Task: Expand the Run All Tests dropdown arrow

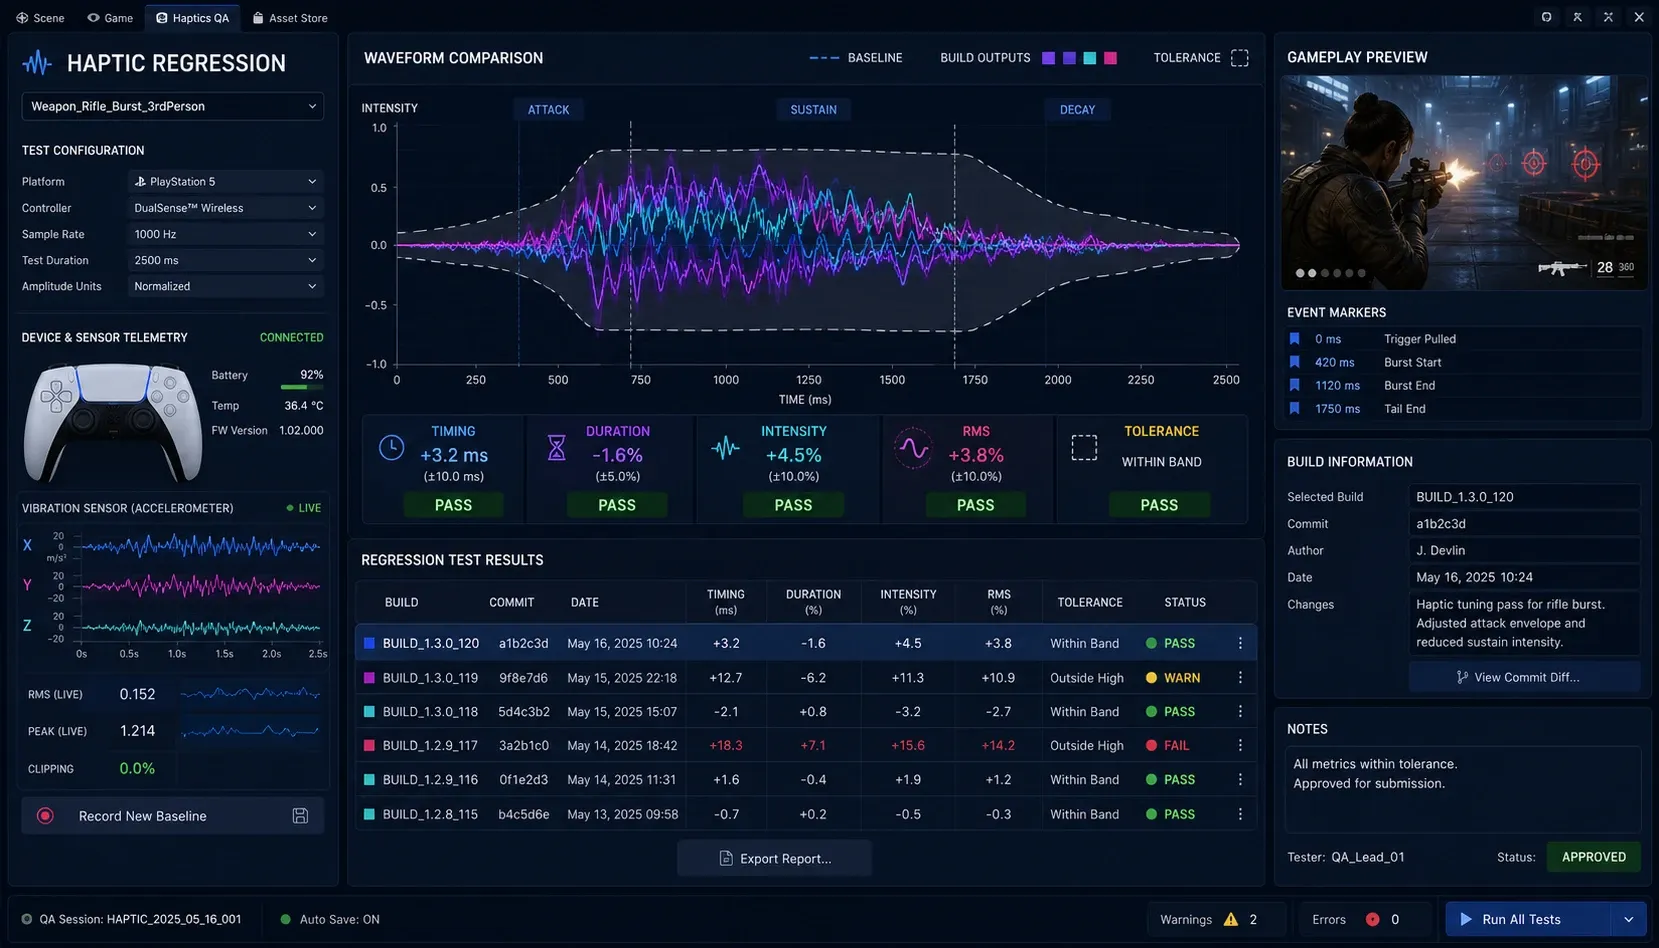Action: click(1628, 919)
